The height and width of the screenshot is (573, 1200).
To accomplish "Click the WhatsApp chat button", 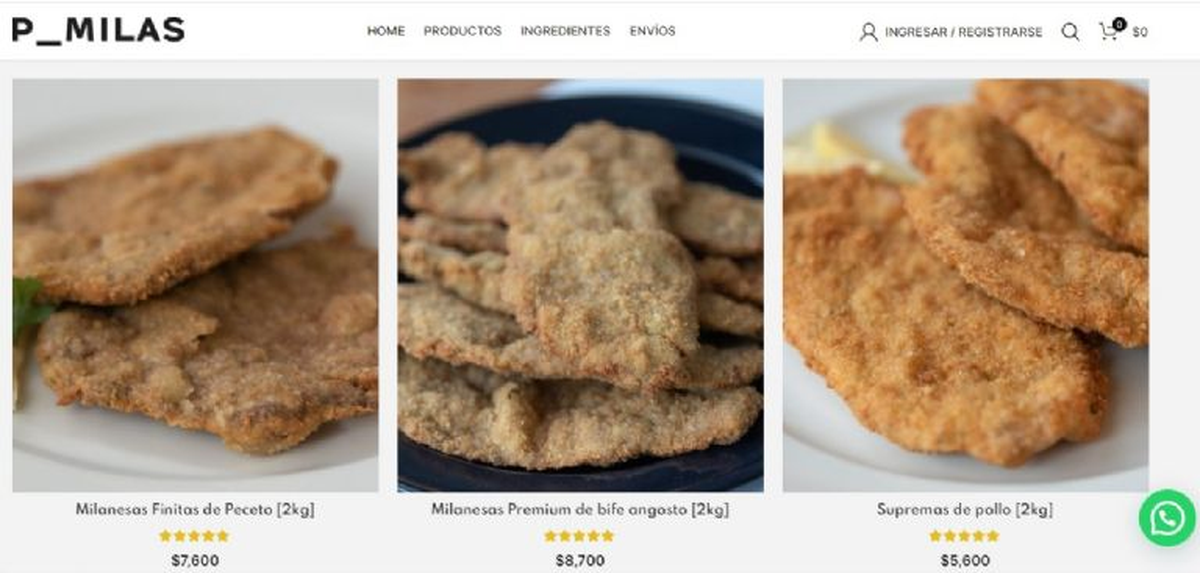I will tap(1167, 517).
